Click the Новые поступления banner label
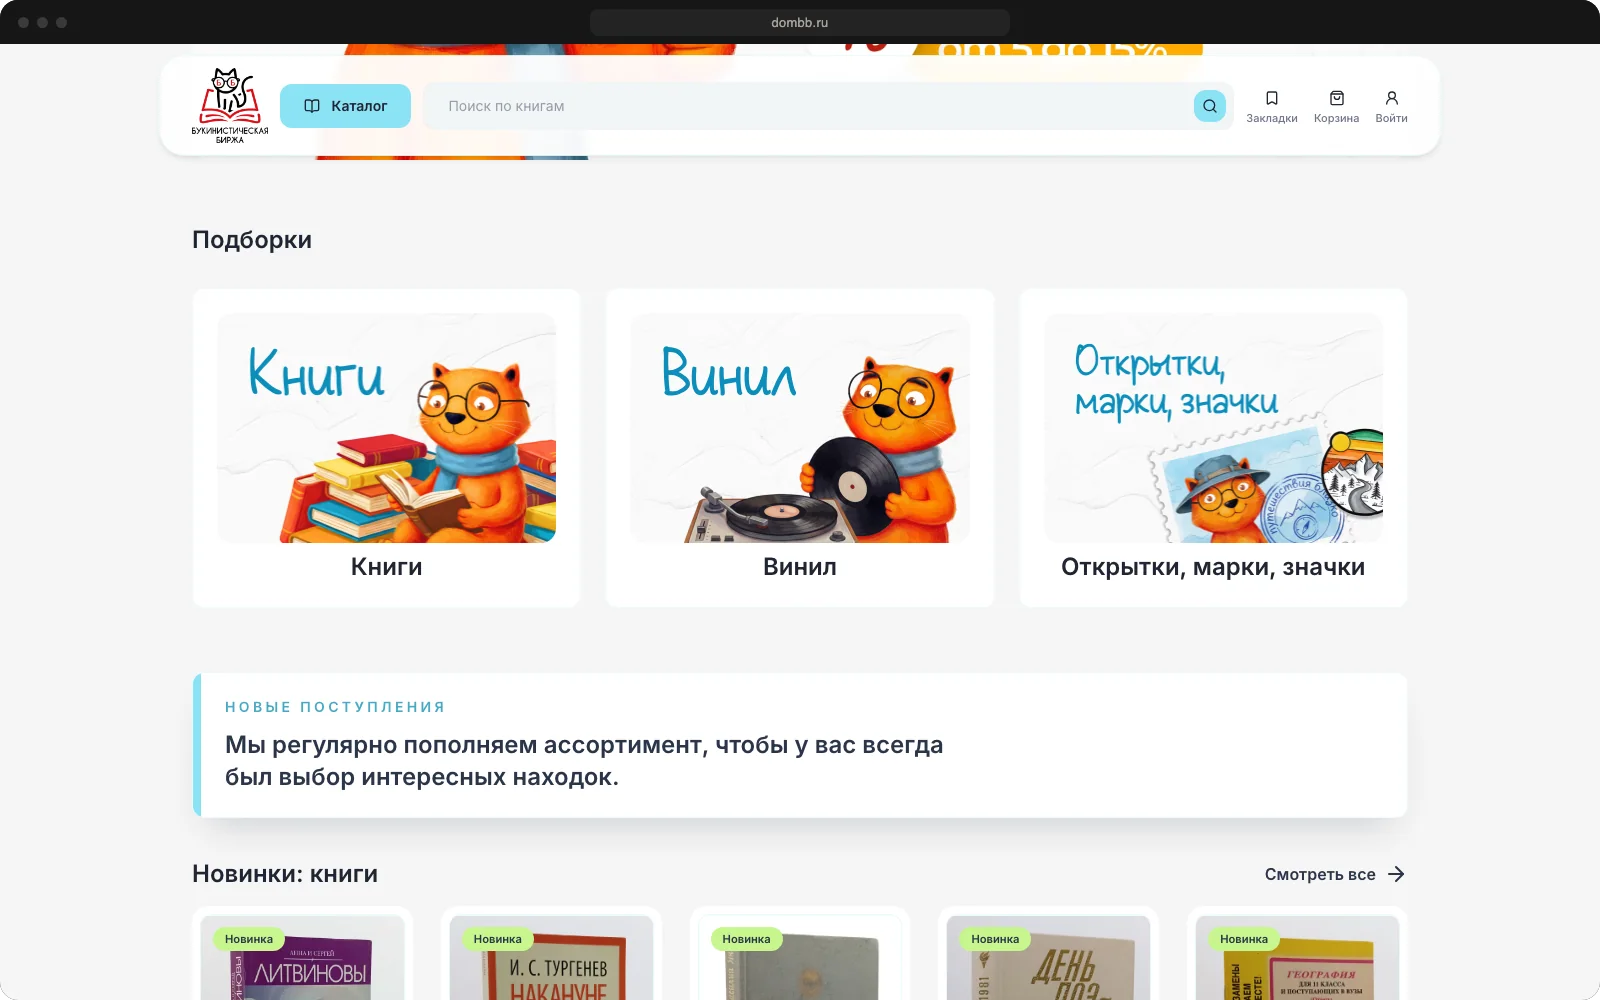Viewport: 1600px width, 1000px height. point(335,707)
